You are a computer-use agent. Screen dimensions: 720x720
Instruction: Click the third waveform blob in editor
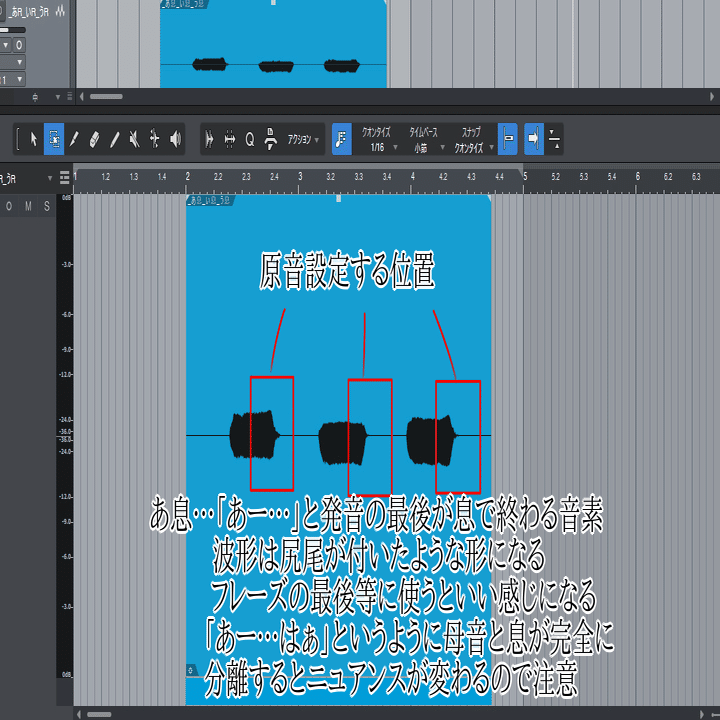(x=431, y=439)
